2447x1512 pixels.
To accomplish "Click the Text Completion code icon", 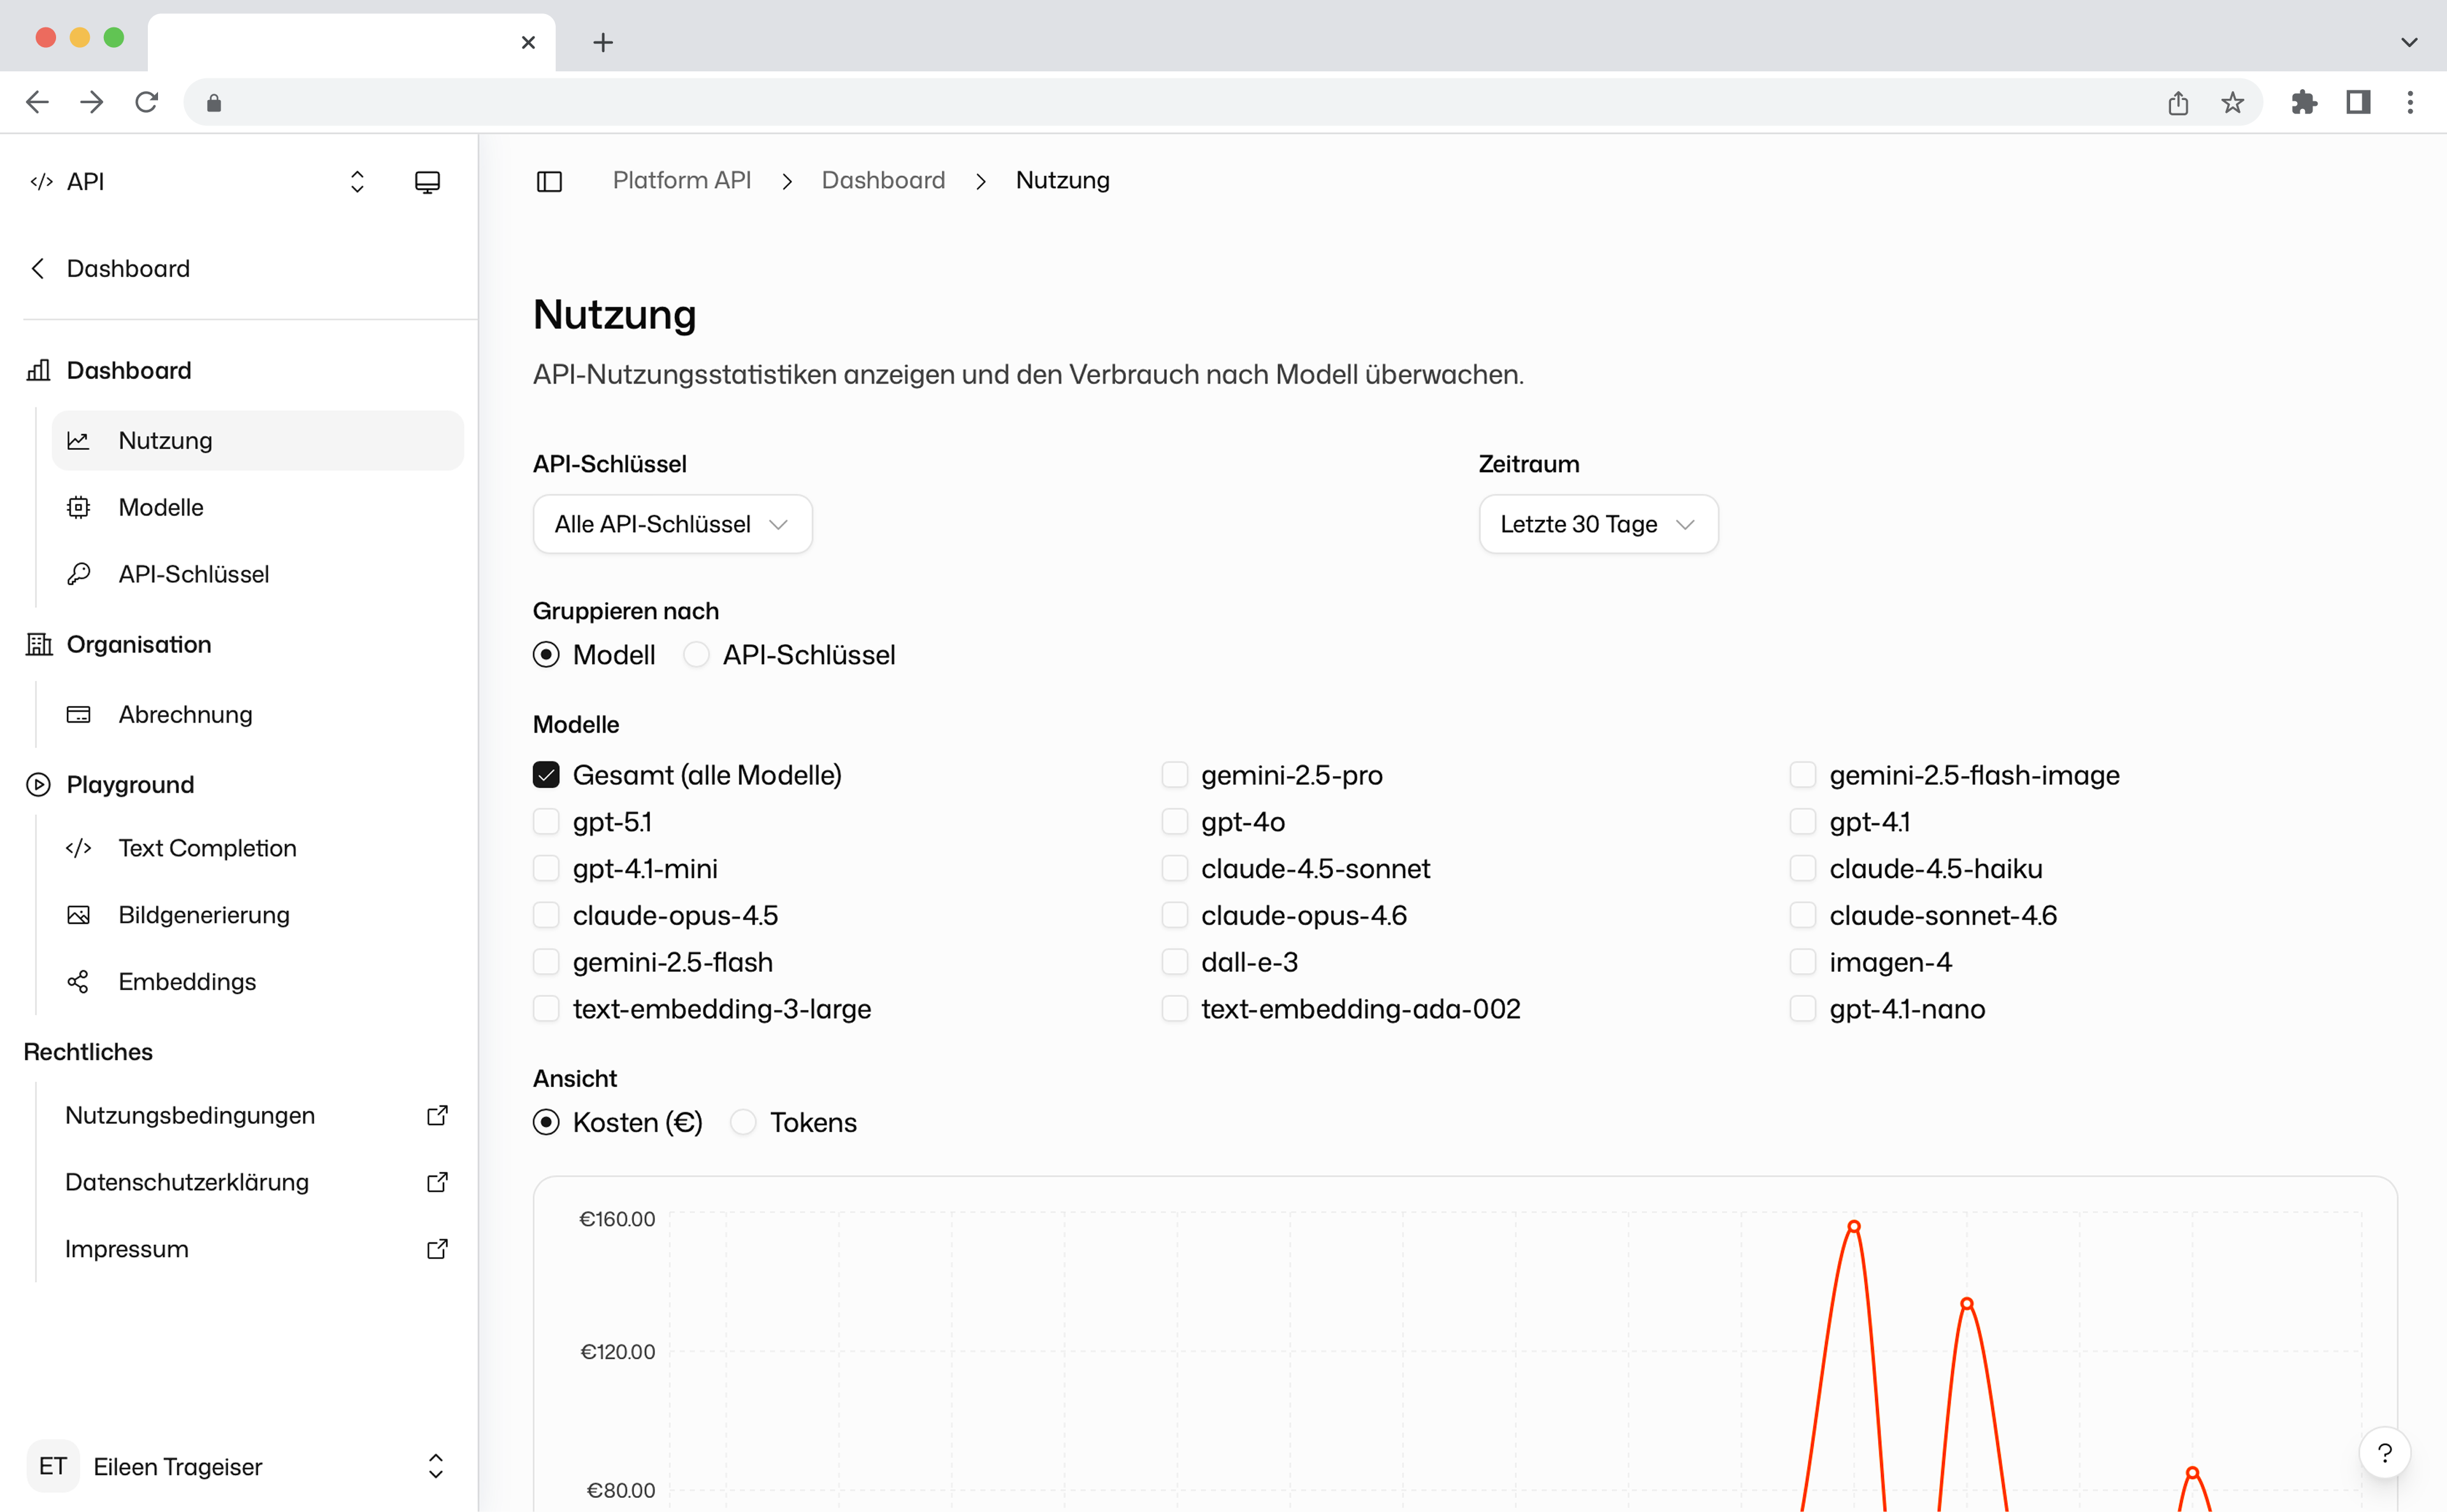I will coord(79,847).
